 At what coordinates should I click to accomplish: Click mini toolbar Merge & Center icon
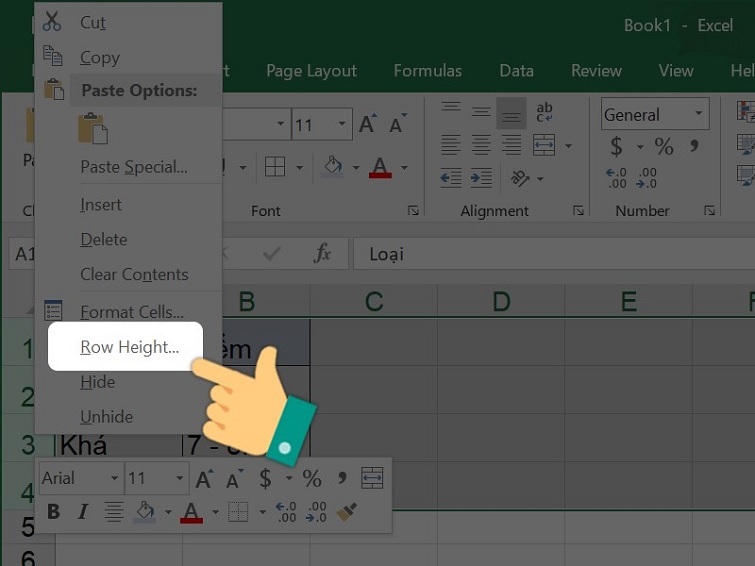click(372, 478)
